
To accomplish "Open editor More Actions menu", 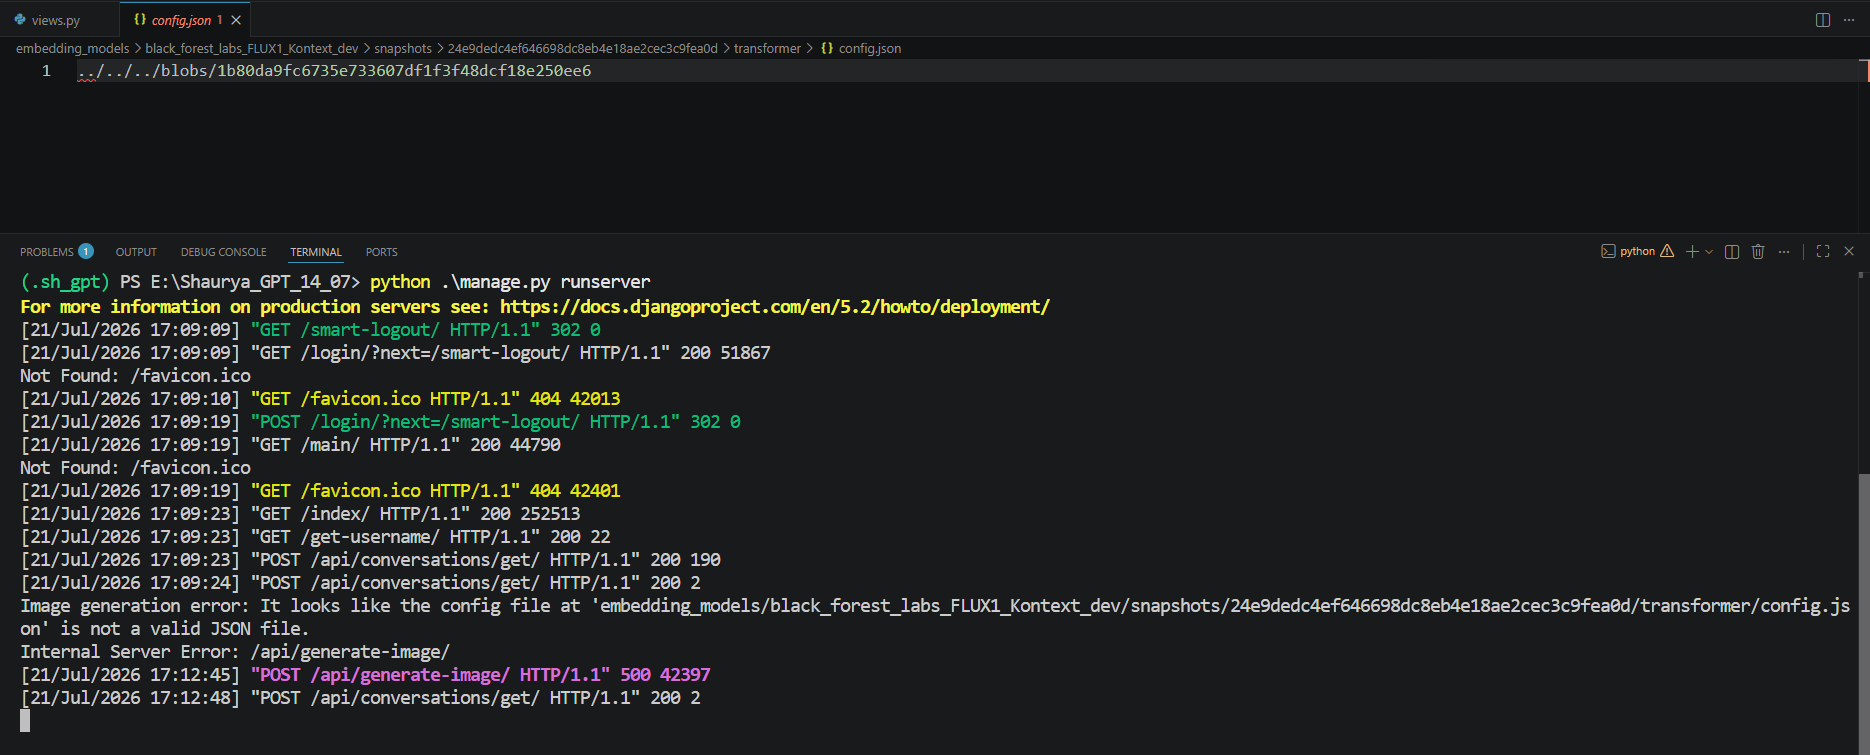I will [1849, 20].
